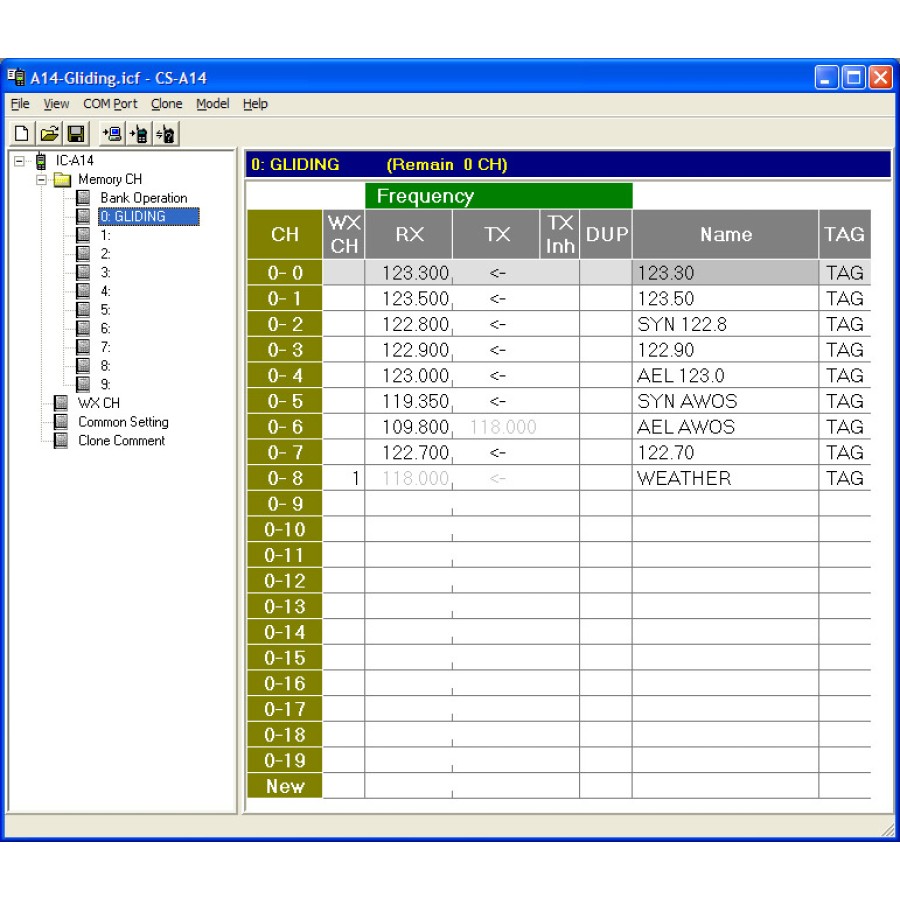Click the channel 0- 4 row header
The image size is (900, 900).
point(285,375)
